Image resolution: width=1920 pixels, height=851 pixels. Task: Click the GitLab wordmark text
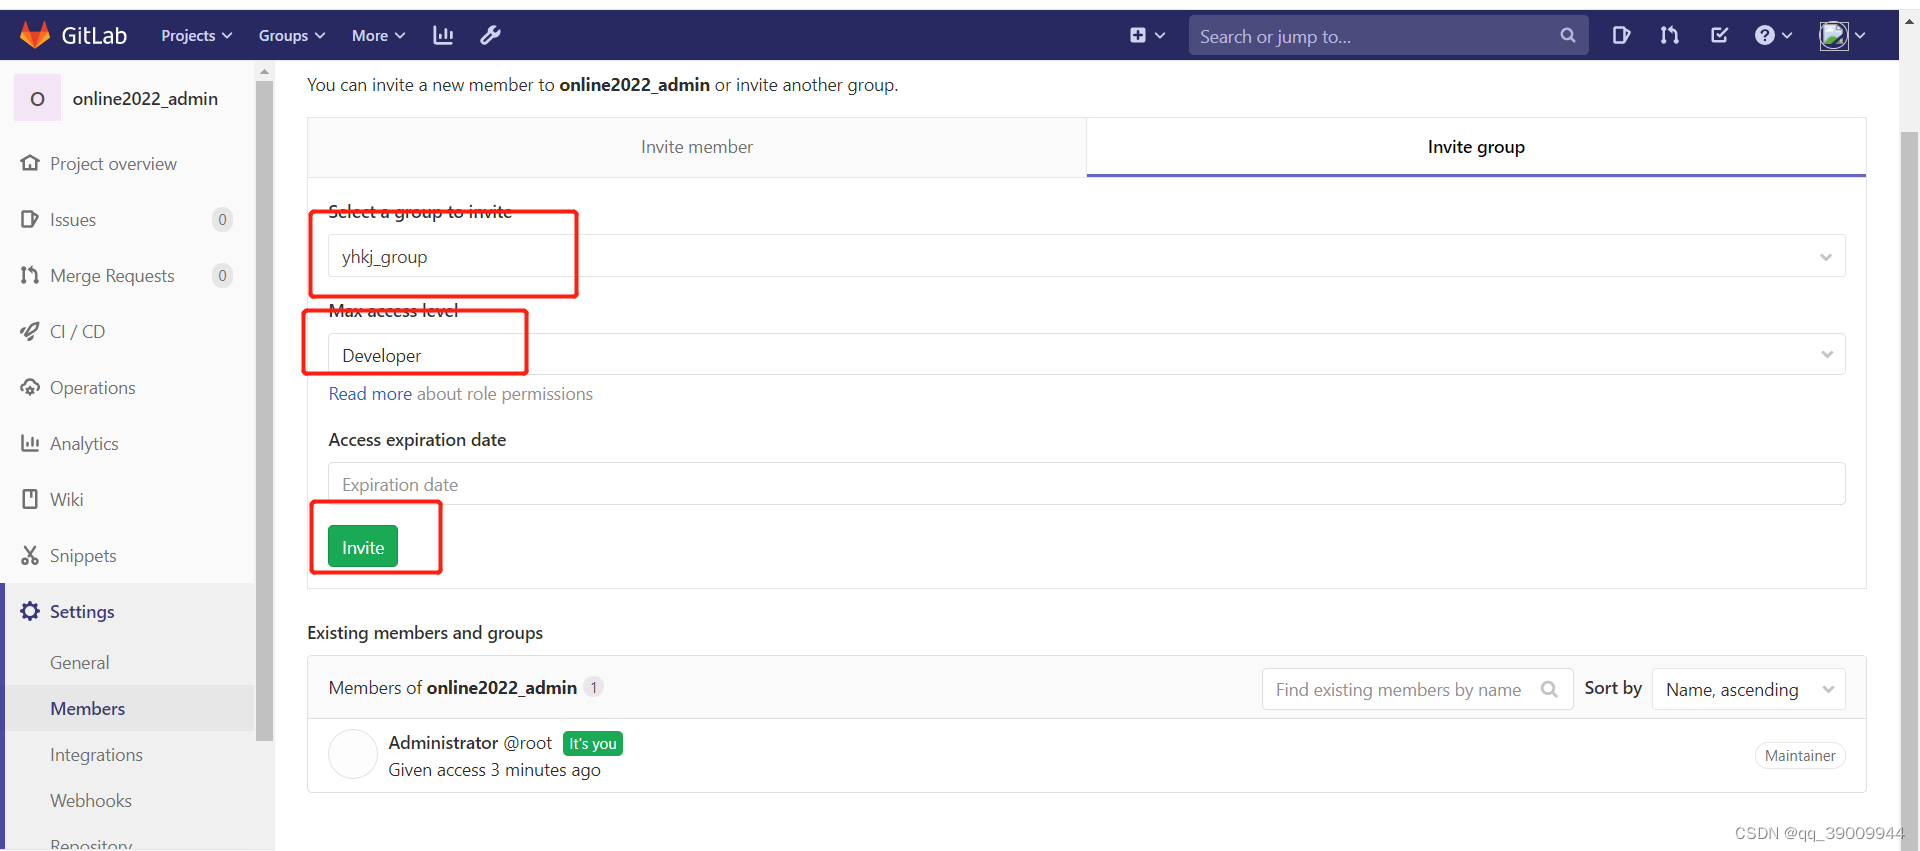[94, 35]
